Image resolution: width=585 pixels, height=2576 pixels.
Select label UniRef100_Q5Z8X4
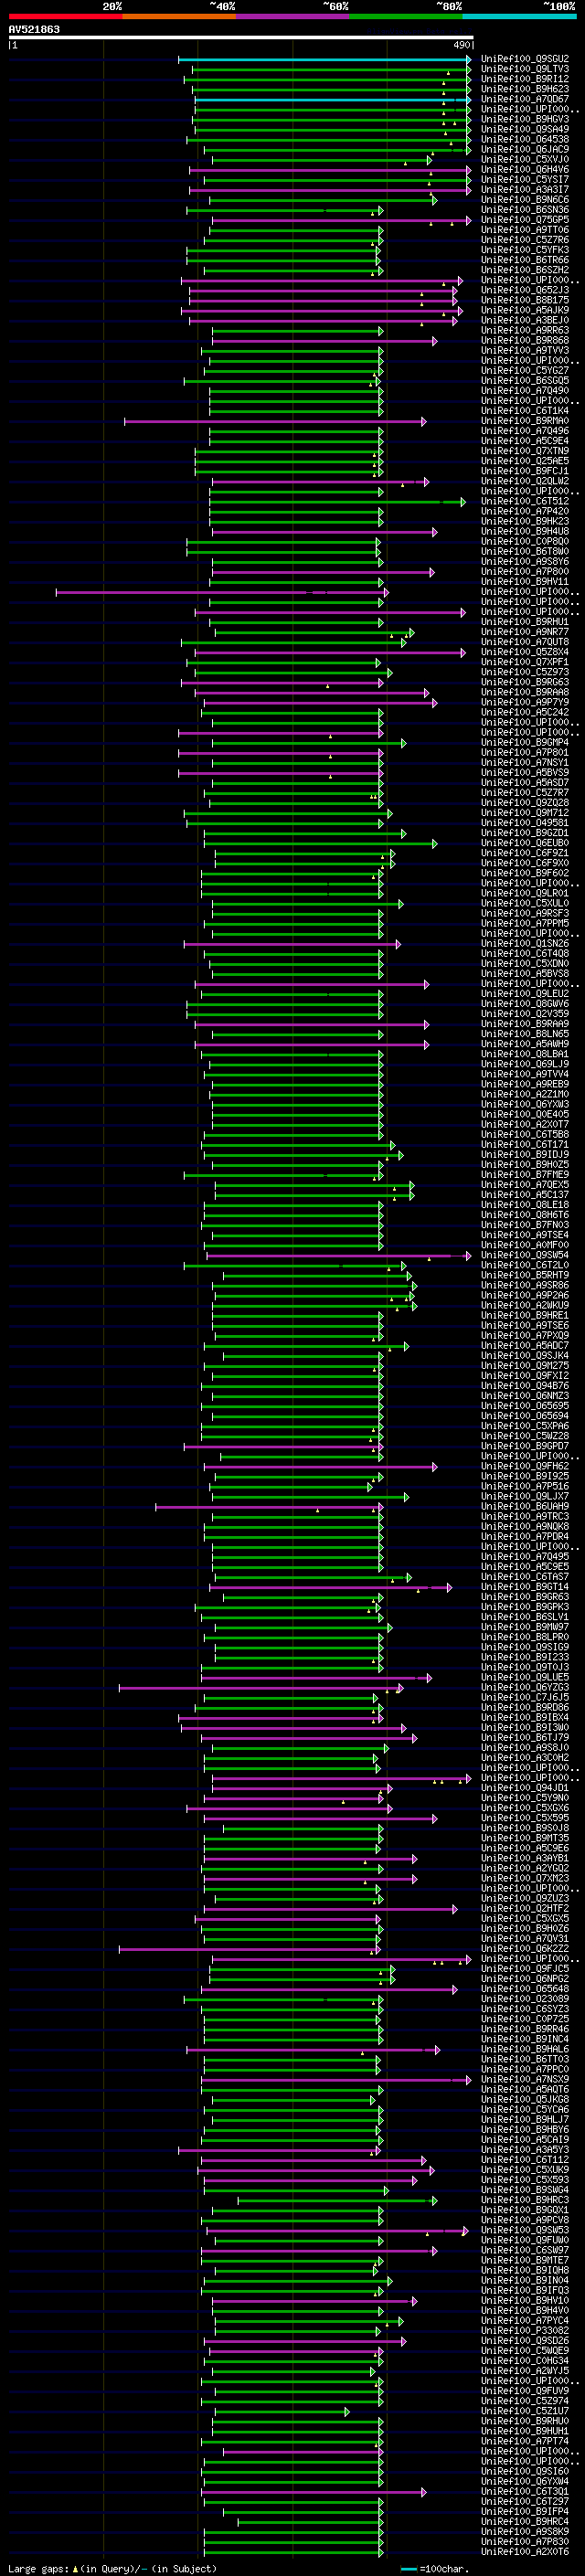(x=525, y=652)
